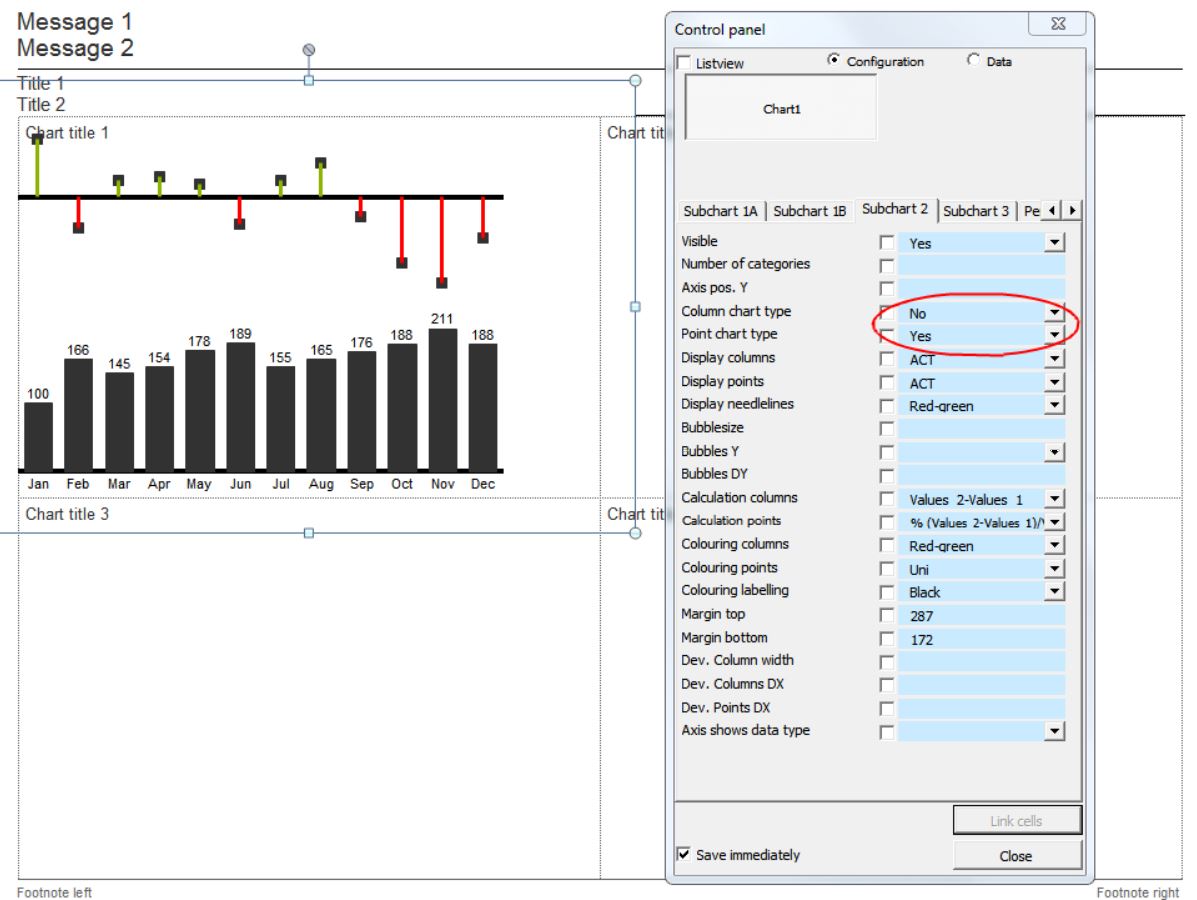Tick the Bubblesize checkbox
The width and height of the screenshot is (1197, 900).
886,429
